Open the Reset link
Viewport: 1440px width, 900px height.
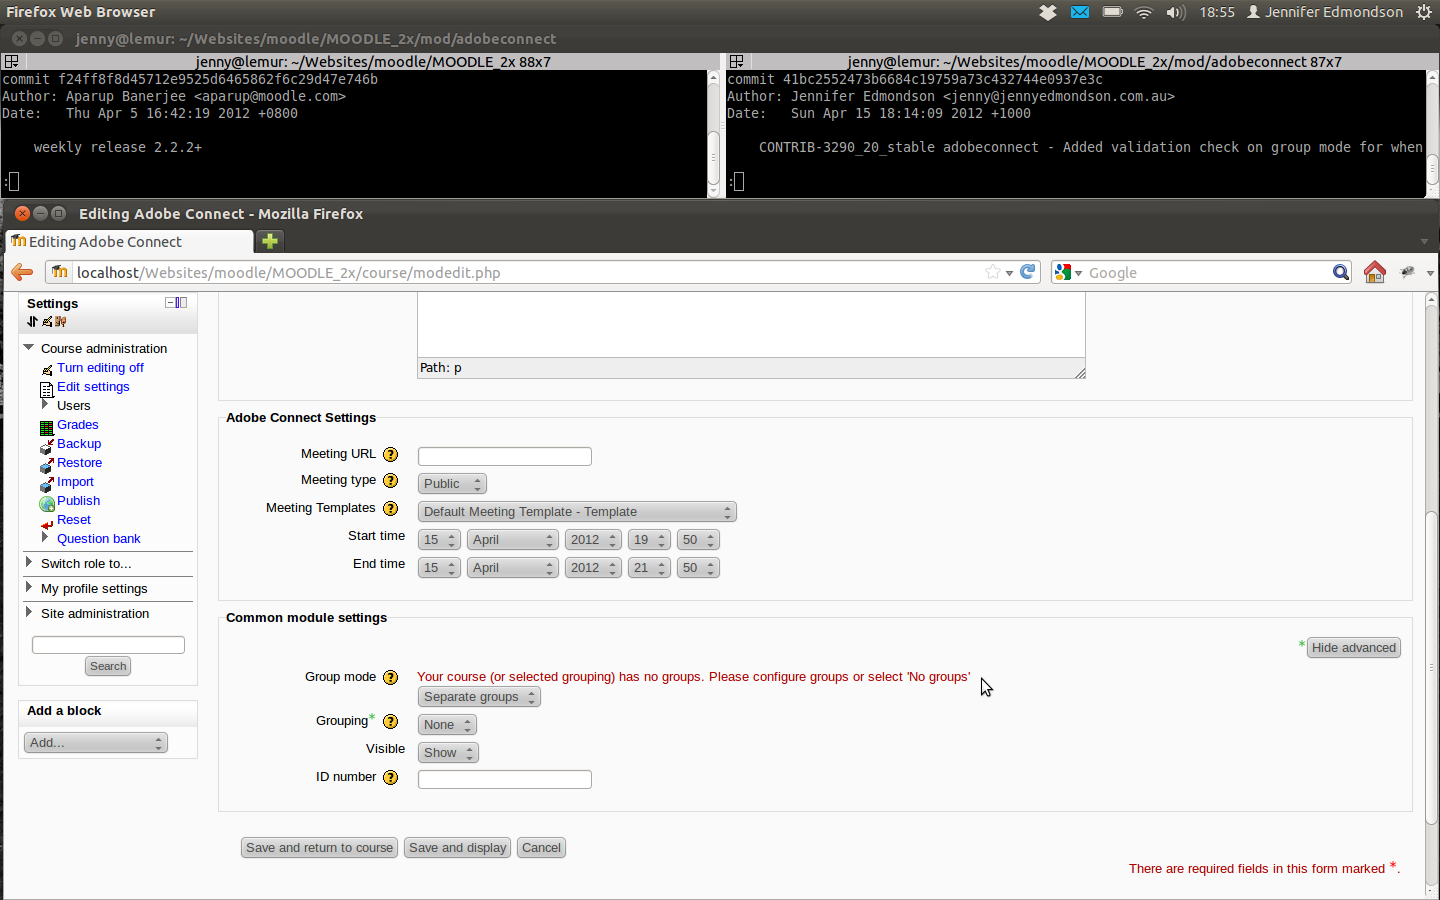click(74, 520)
